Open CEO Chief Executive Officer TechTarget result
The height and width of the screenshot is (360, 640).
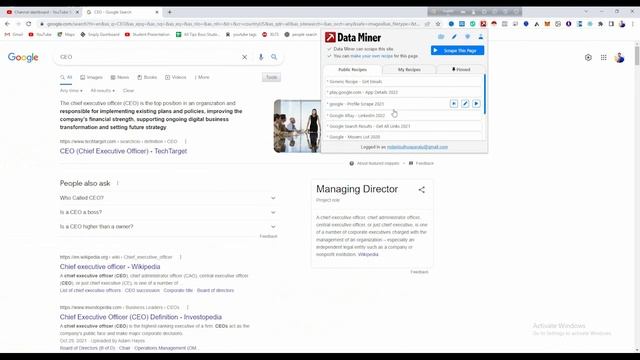(x=123, y=151)
